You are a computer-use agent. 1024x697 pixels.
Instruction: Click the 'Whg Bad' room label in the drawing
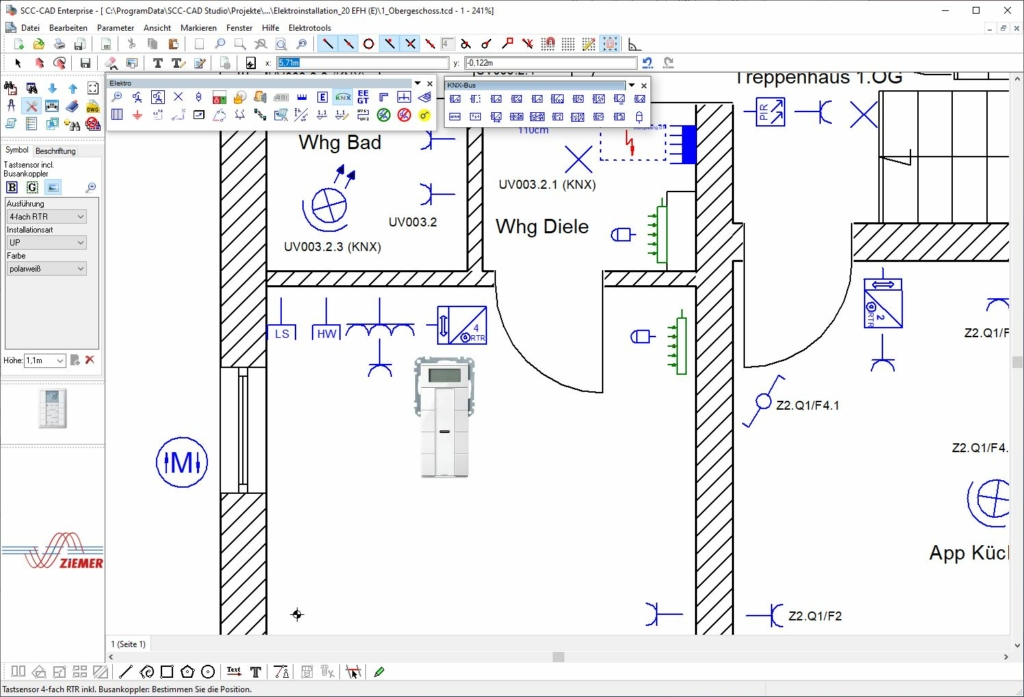pyautogui.click(x=340, y=142)
